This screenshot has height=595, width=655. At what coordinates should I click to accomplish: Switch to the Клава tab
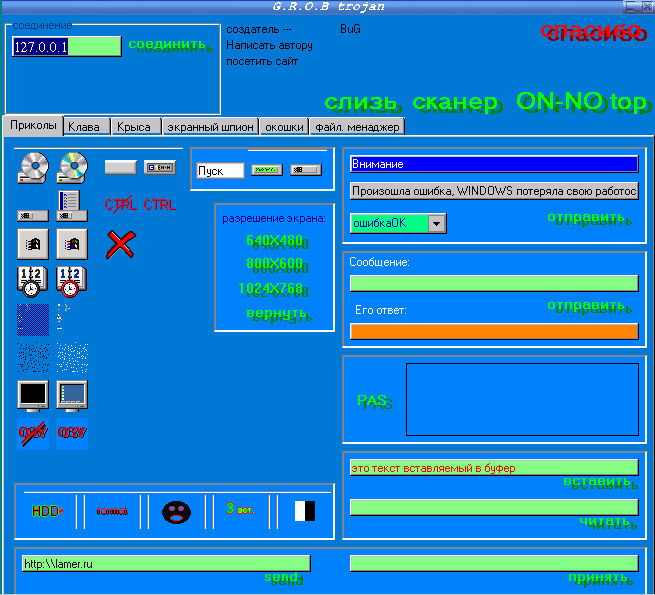pyautogui.click(x=84, y=127)
